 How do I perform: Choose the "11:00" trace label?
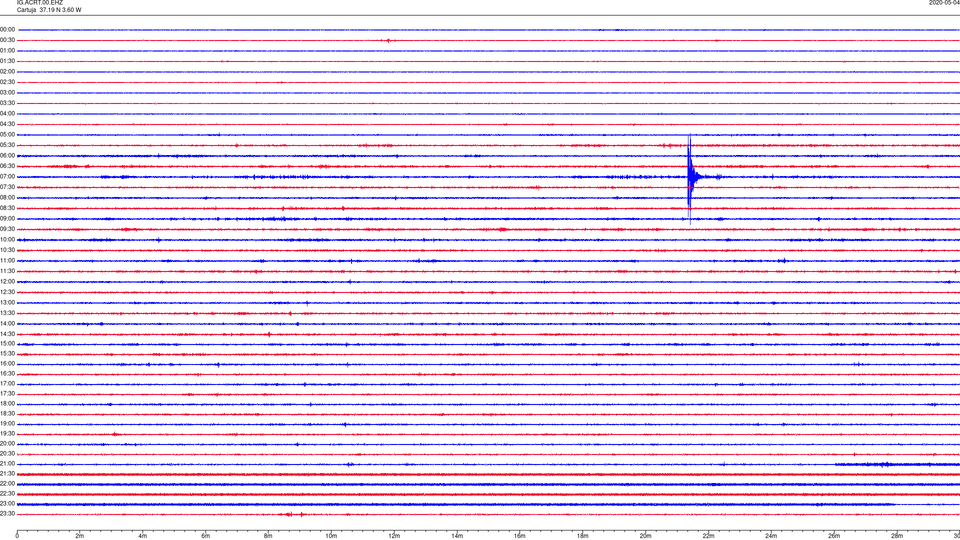click(7, 261)
